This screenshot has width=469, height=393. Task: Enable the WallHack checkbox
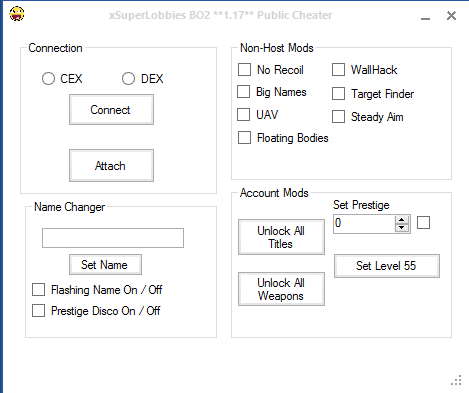coord(338,70)
